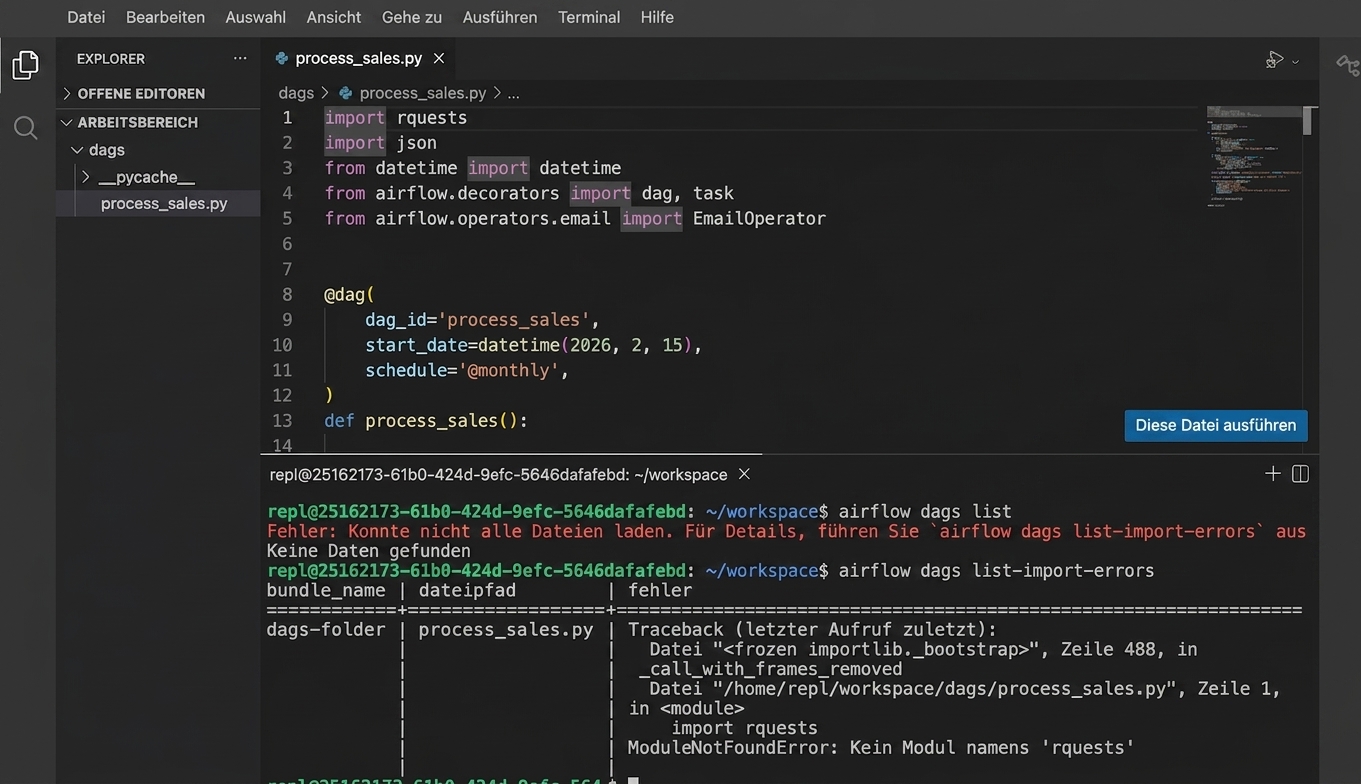Click 'start_date' parameter on line 10
The height and width of the screenshot is (784, 1361).
click(416, 345)
